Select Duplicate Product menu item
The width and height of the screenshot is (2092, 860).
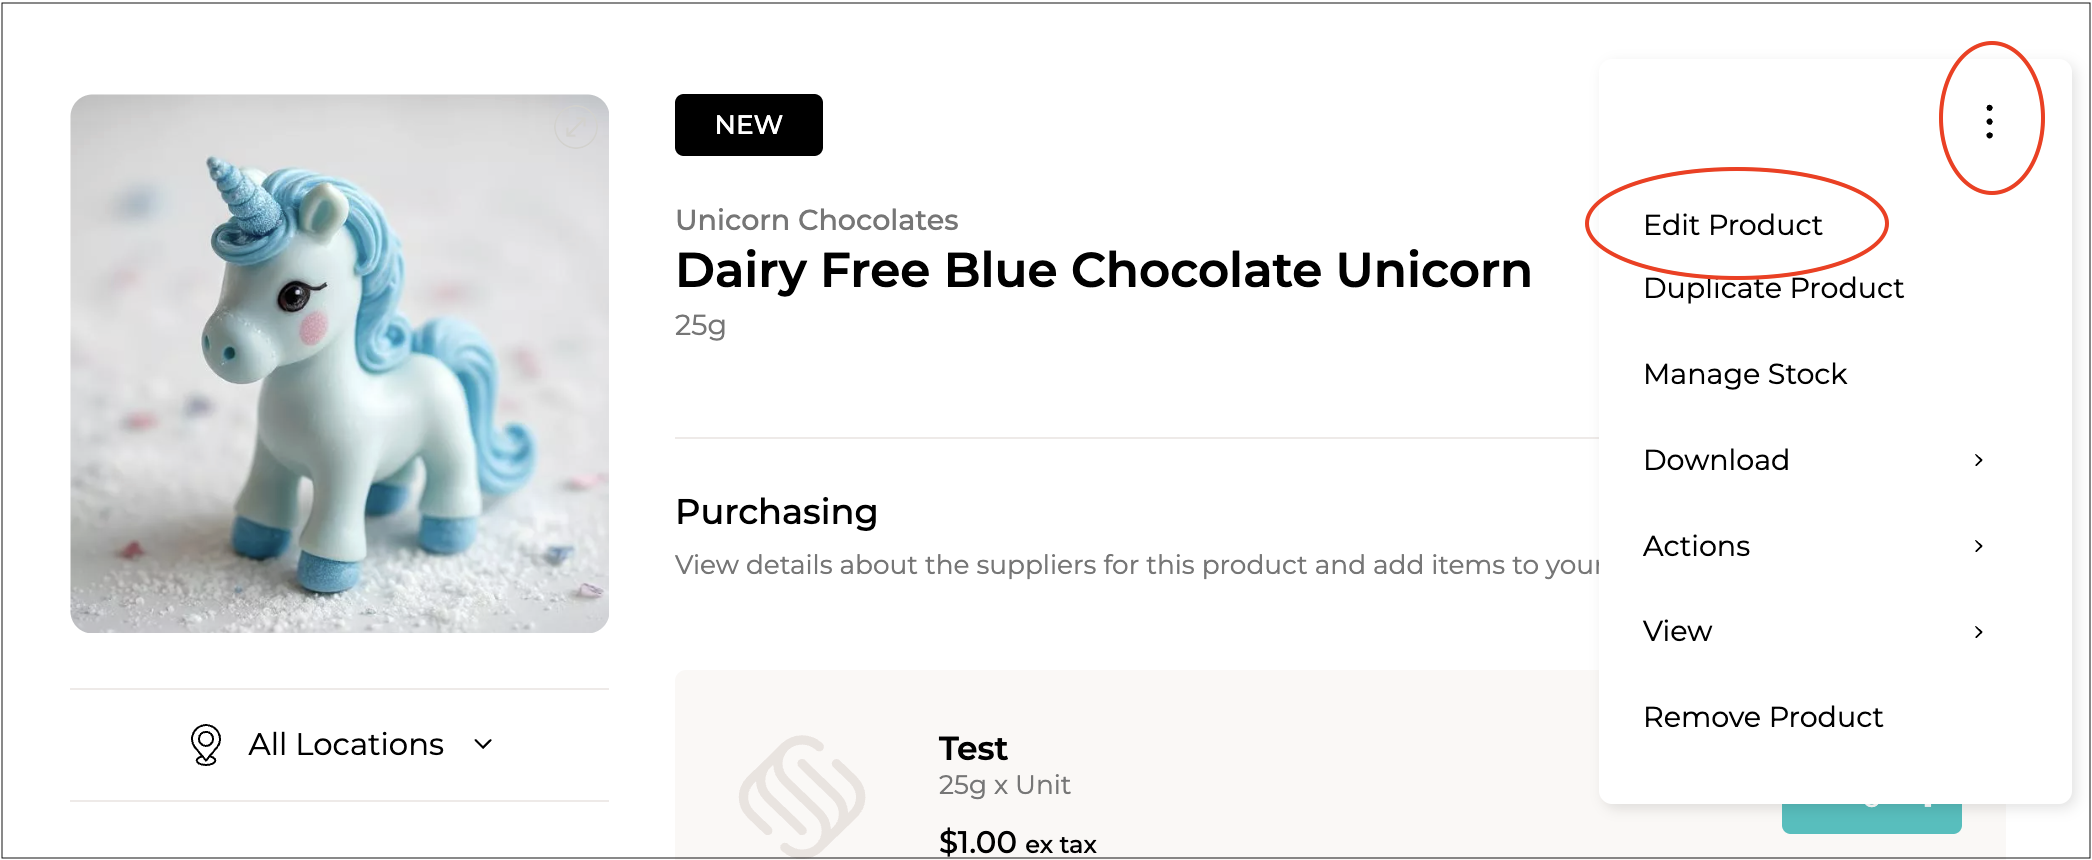pos(1772,289)
